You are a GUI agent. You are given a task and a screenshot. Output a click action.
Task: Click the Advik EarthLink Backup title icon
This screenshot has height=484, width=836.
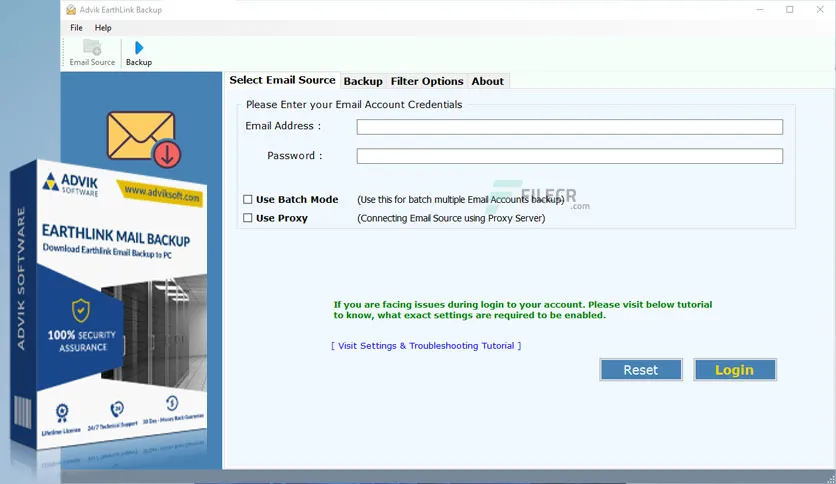tap(71, 10)
